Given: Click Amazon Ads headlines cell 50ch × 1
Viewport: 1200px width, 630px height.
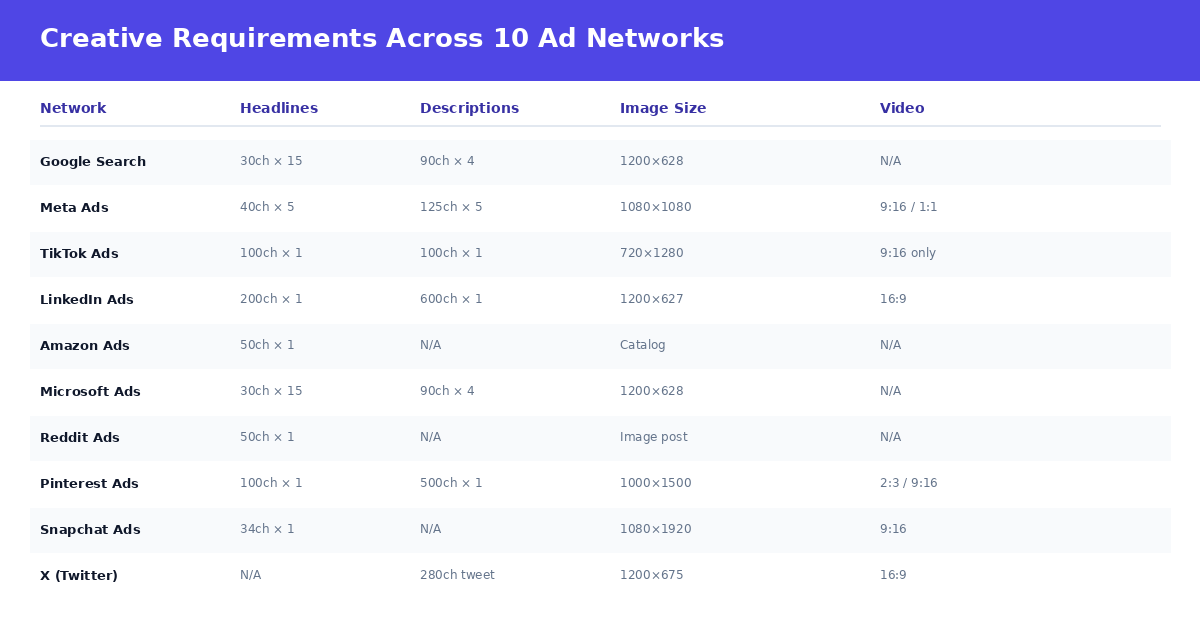Looking at the screenshot, I should pos(267,345).
